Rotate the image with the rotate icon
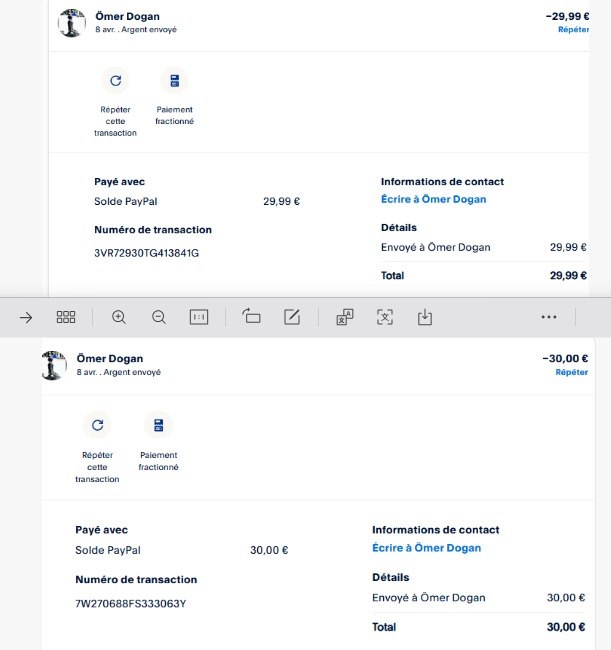611x650 pixels. (251, 317)
